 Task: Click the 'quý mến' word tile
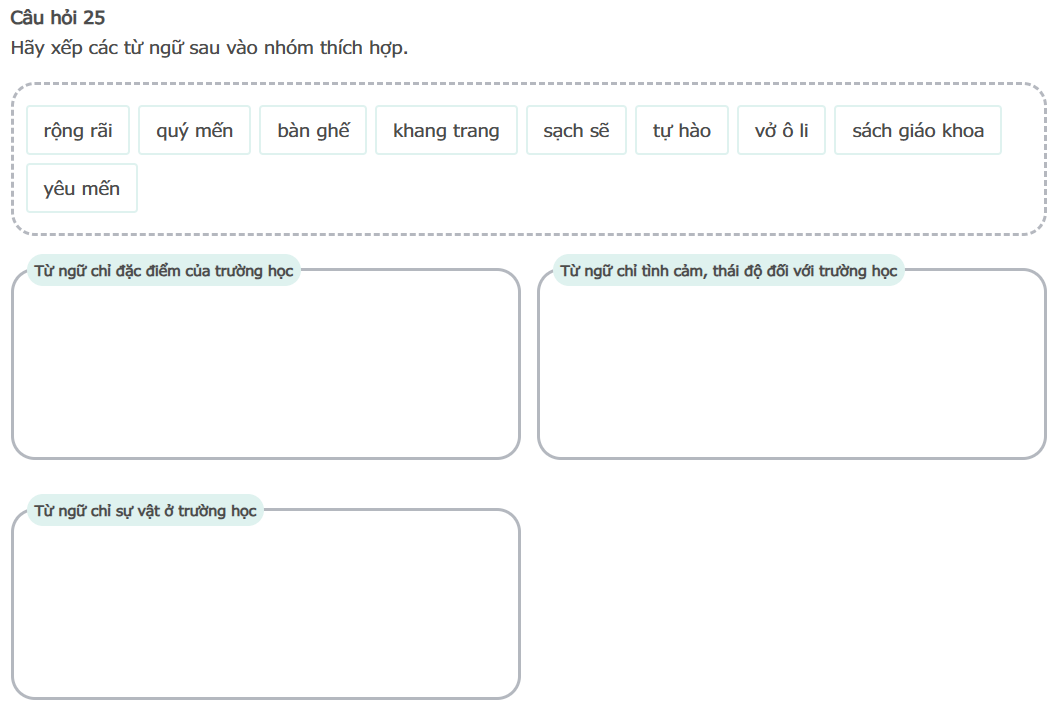(x=194, y=131)
